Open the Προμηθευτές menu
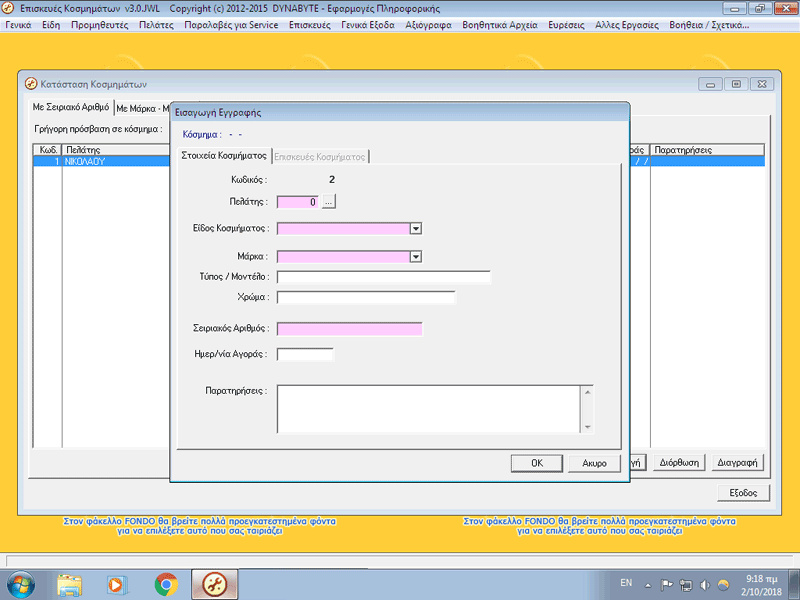Image resolution: width=800 pixels, height=600 pixels. click(x=99, y=25)
